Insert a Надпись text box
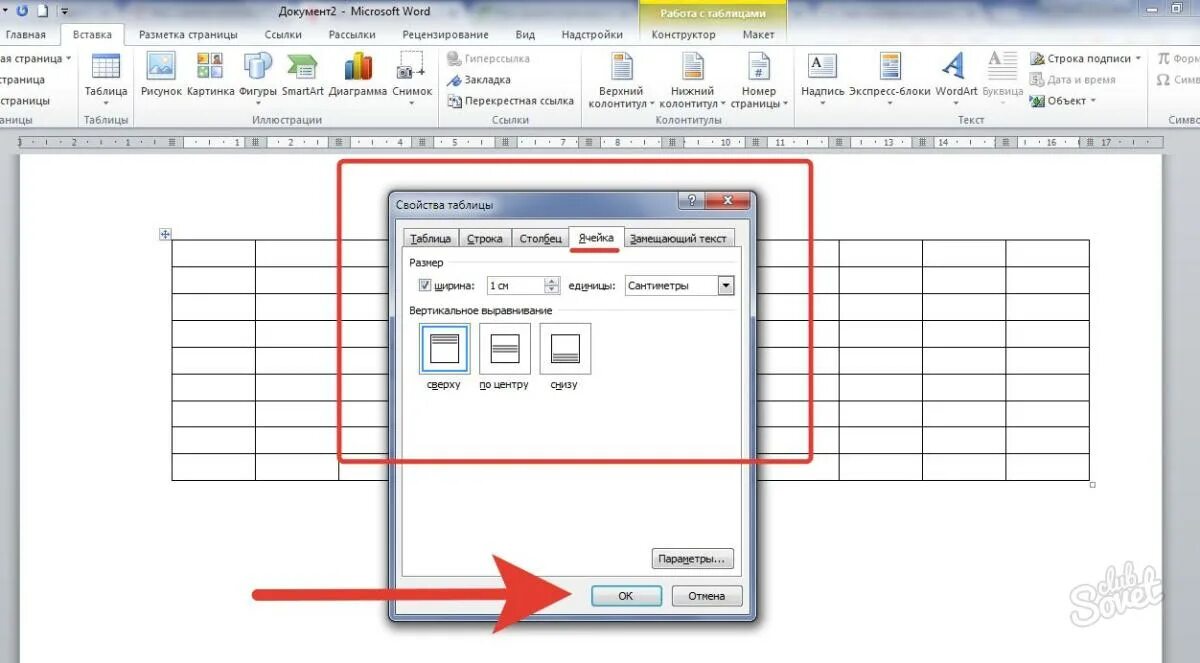The image size is (1200, 663). (x=822, y=80)
